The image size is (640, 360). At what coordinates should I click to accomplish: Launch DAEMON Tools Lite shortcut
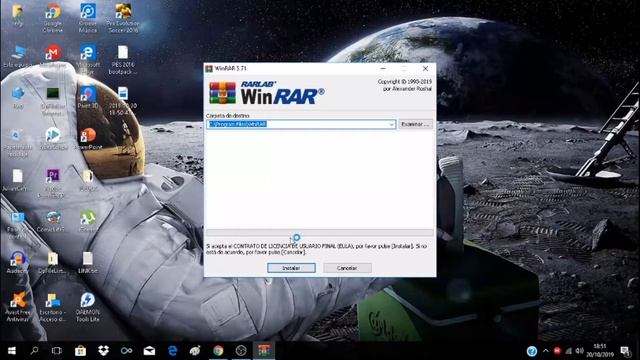[87, 307]
